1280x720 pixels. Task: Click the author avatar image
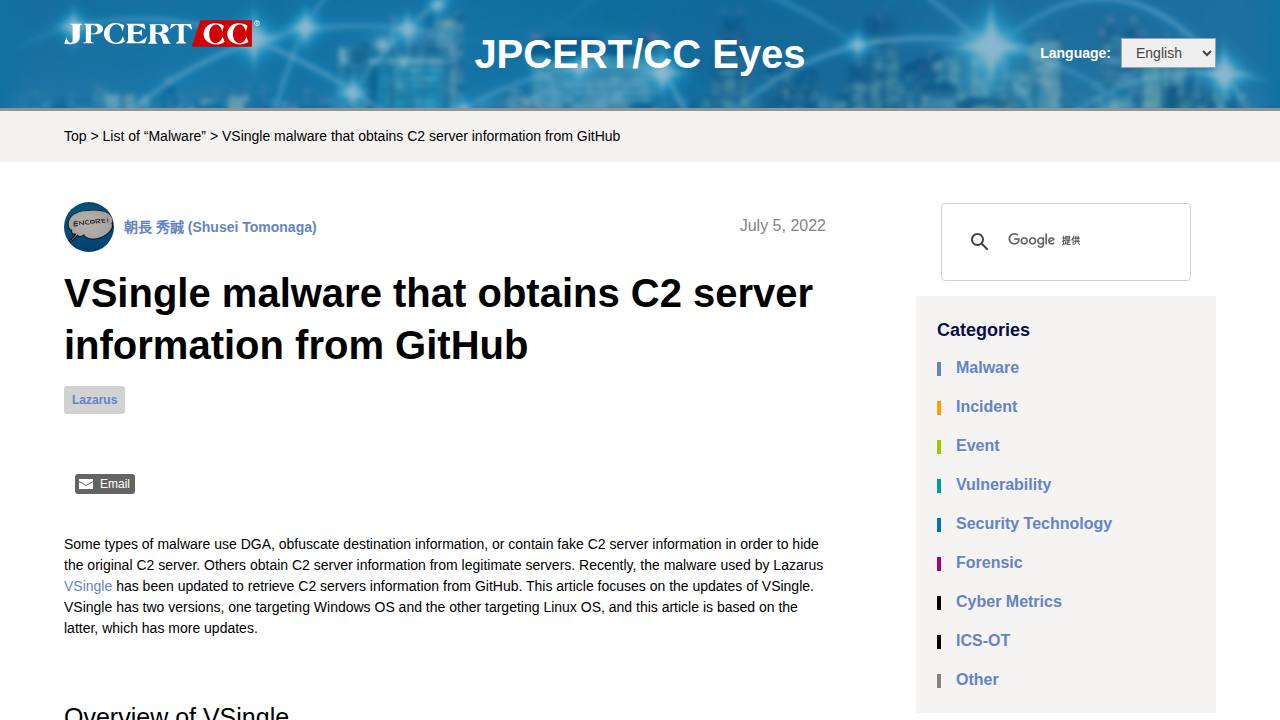tap(89, 227)
